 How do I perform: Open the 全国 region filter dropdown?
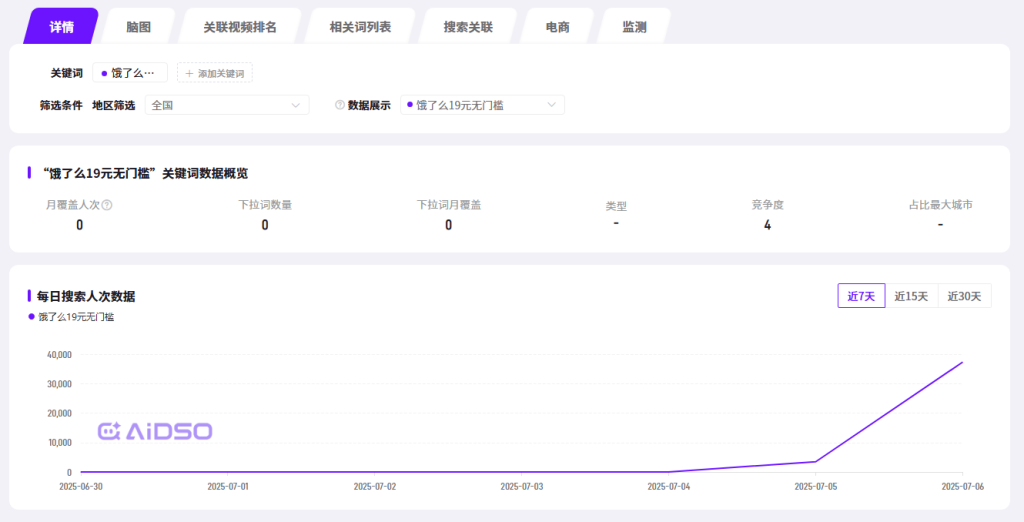(x=227, y=105)
